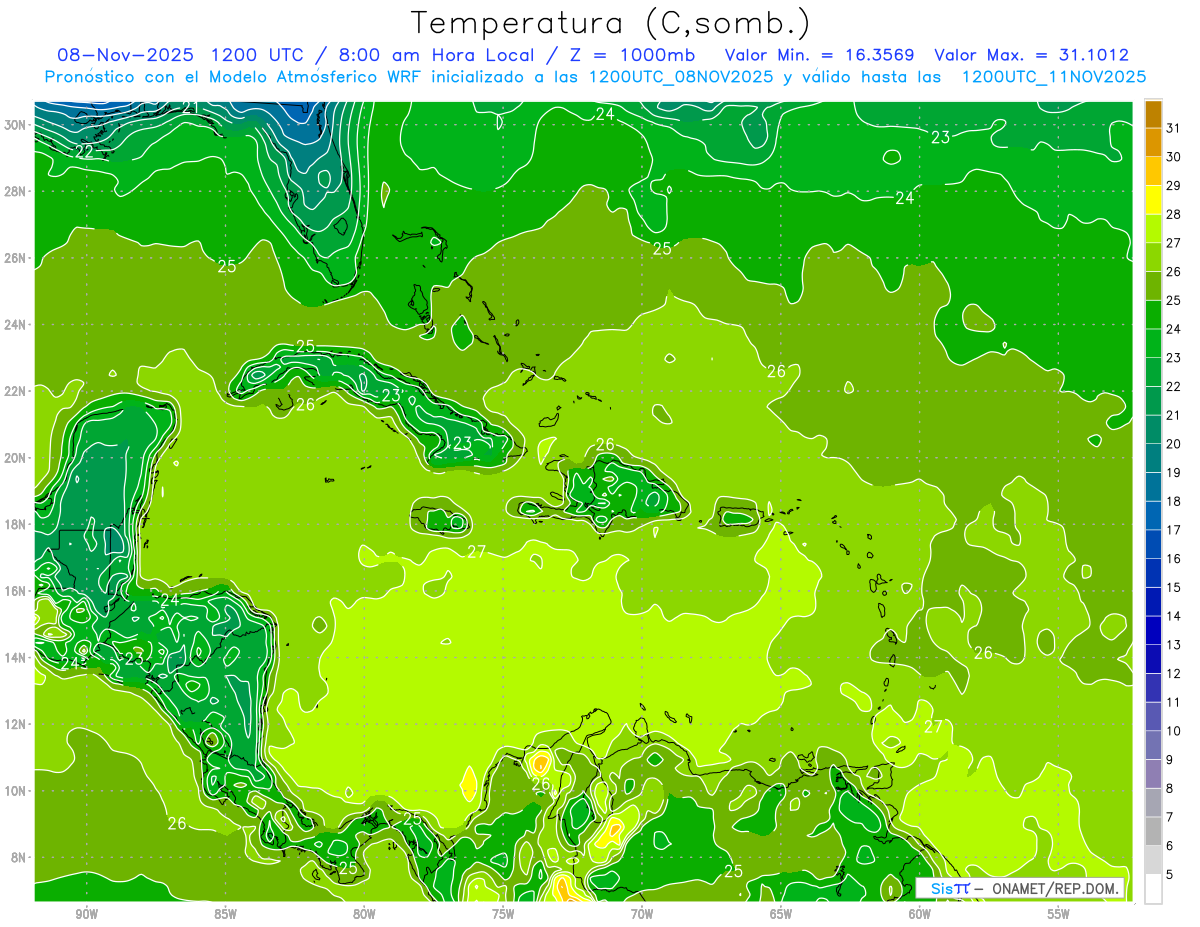The height and width of the screenshot is (927, 1200).
Task: Click the "24N" latitude axis label
Action: point(16,325)
